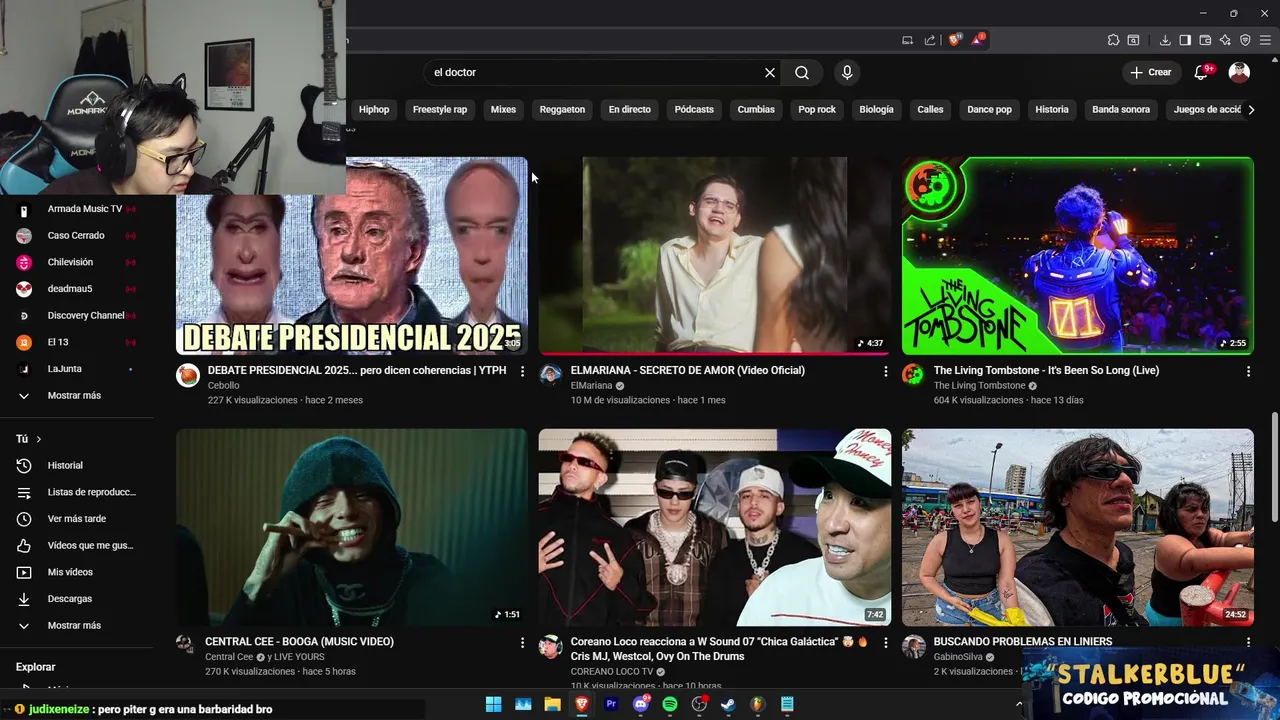Toggle the browser sidebar panel
Image resolution: width=1280 pixels, height=720 pixels.
coord(1185,40)
